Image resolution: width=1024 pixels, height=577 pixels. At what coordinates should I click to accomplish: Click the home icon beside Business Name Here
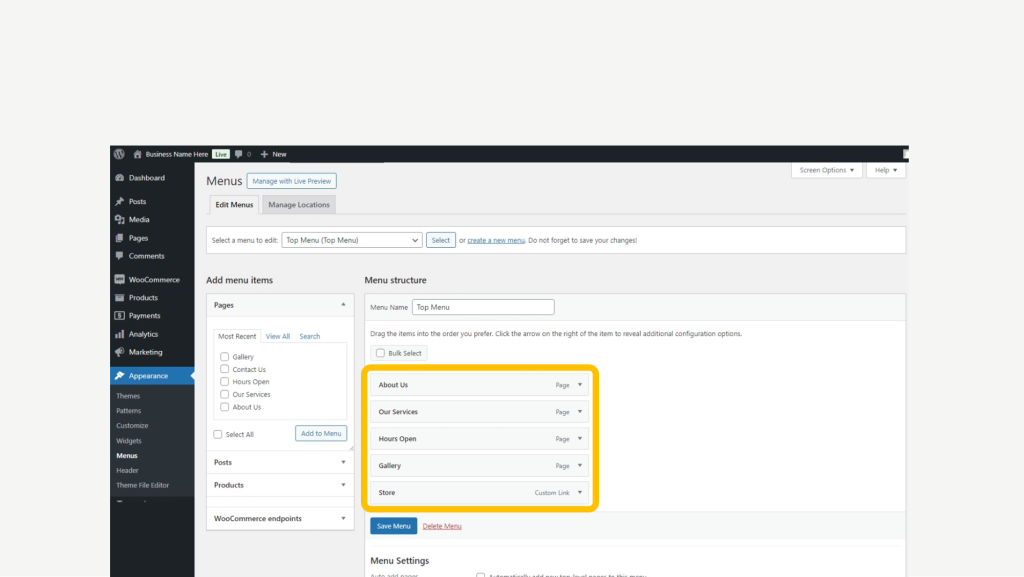(137, 154)
